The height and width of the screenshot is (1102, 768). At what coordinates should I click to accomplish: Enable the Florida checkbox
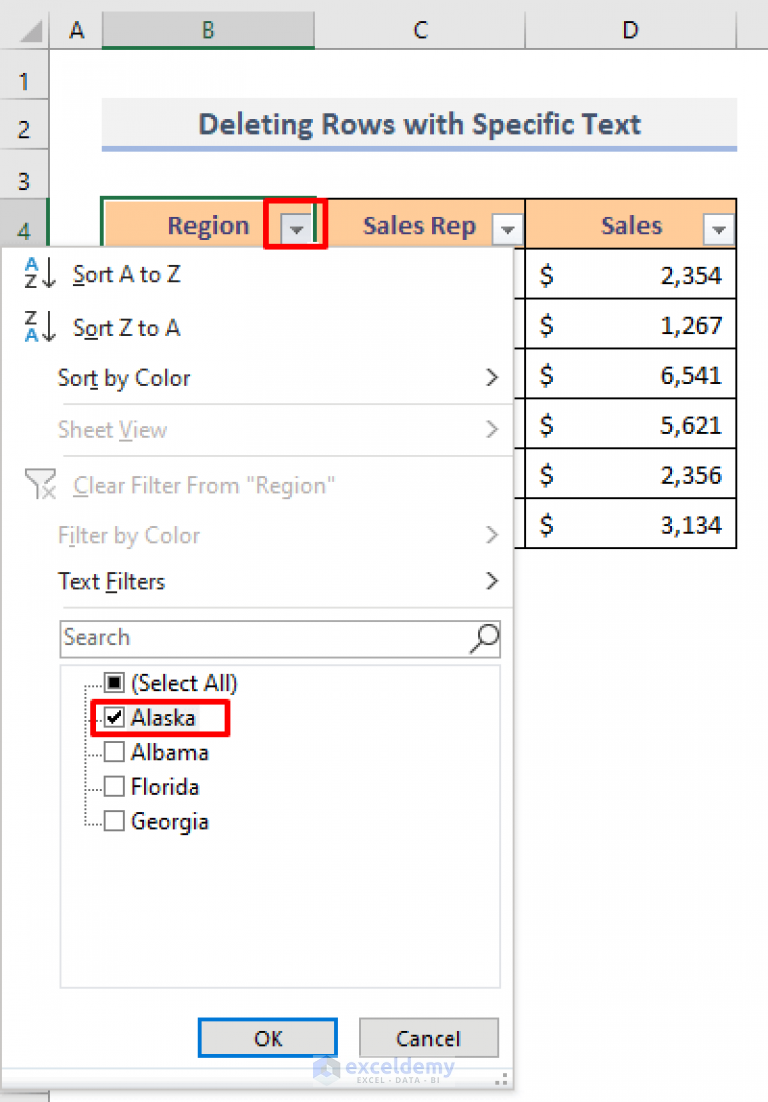coord(114,786)
